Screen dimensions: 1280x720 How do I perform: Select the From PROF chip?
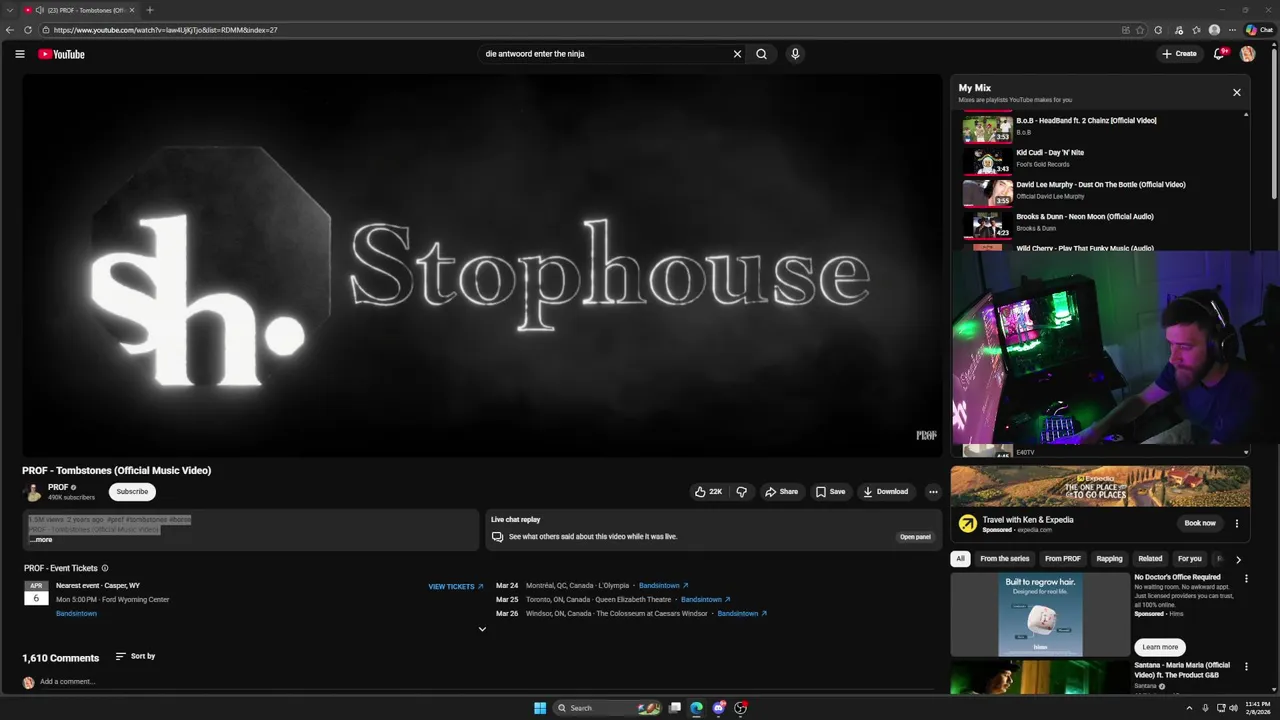click(1062, 559)
